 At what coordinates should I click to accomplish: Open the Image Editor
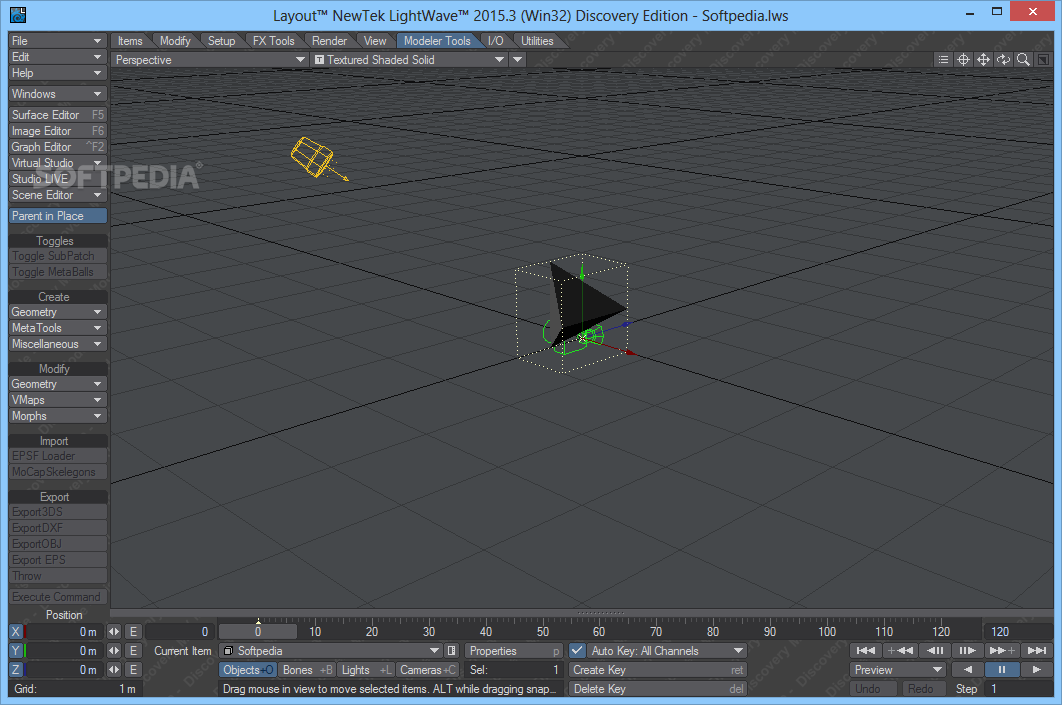click(x=58, y=131)
